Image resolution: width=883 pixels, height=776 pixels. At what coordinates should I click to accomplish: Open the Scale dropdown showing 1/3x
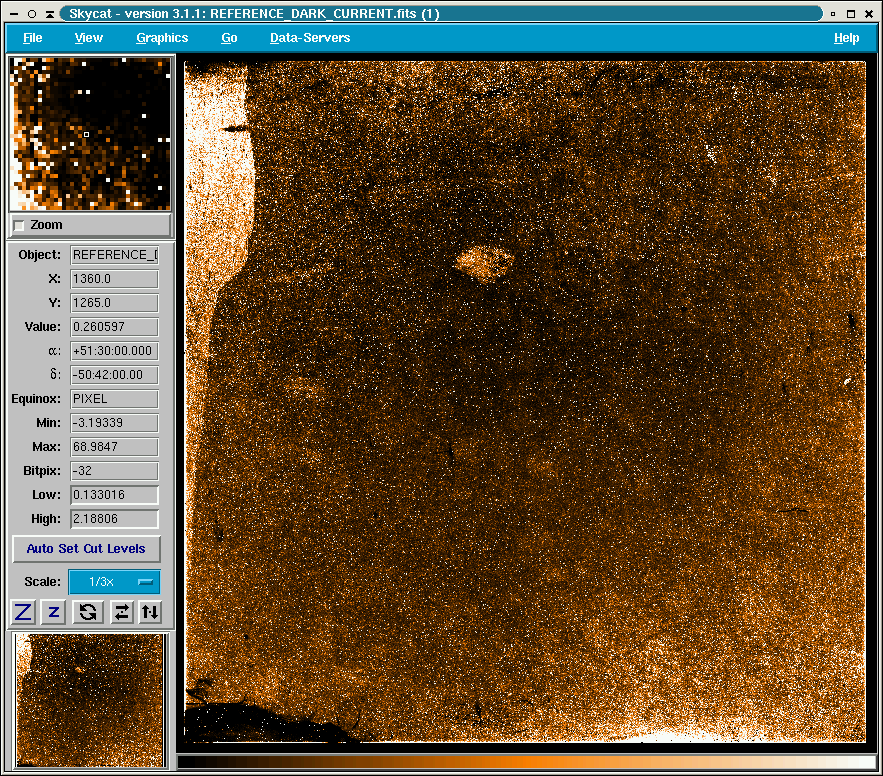click(114, 582)
